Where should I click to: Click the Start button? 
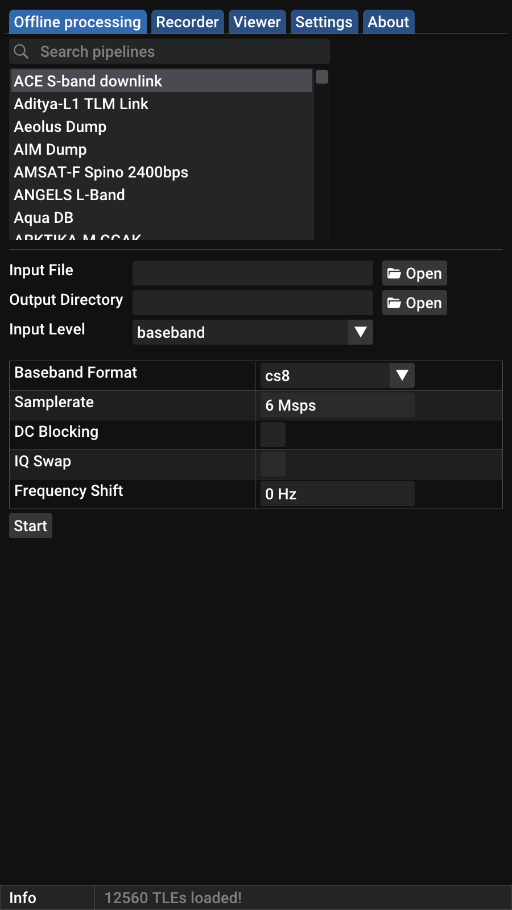[31, 525]
